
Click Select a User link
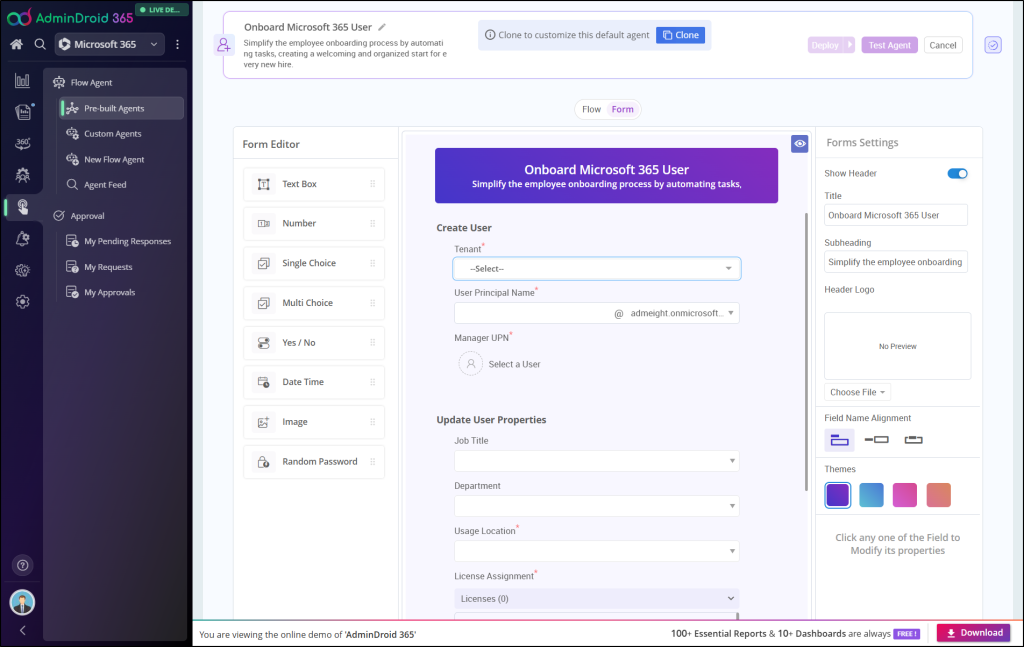[x=515, y=364]
